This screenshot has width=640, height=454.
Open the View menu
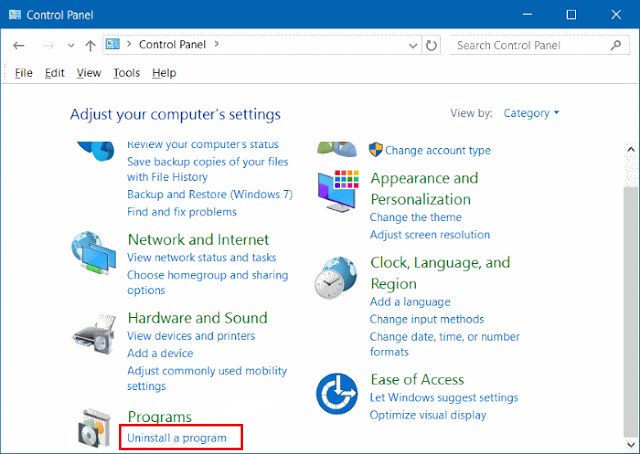[x=89, y=73]
